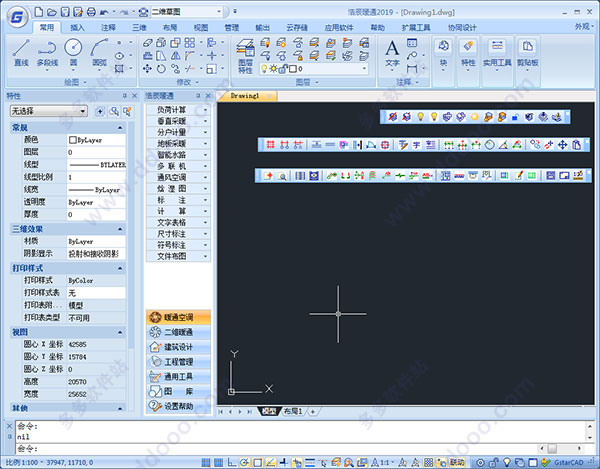Click the sun icon in layer floating toolbar
The width and height of the screenshot is (600, 469).
(x=474, y=117)
